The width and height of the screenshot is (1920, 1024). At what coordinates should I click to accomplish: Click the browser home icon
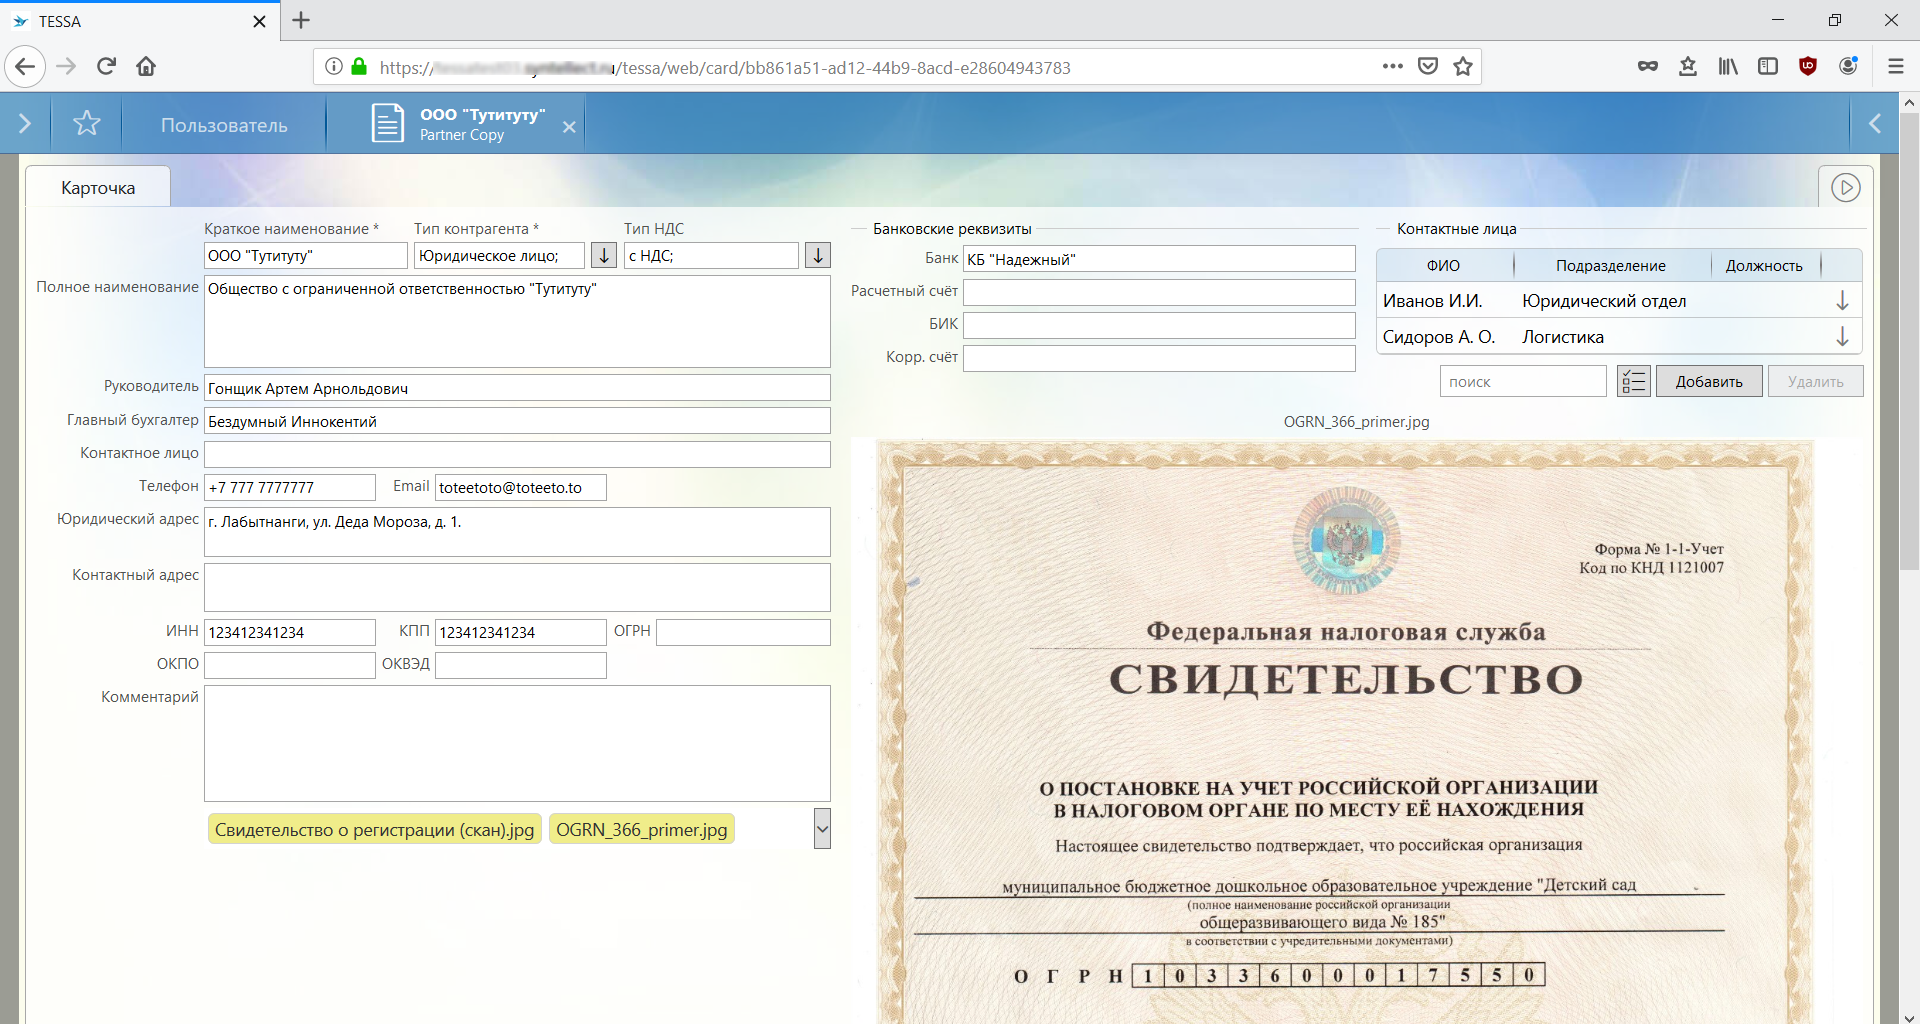coord(146,67)
